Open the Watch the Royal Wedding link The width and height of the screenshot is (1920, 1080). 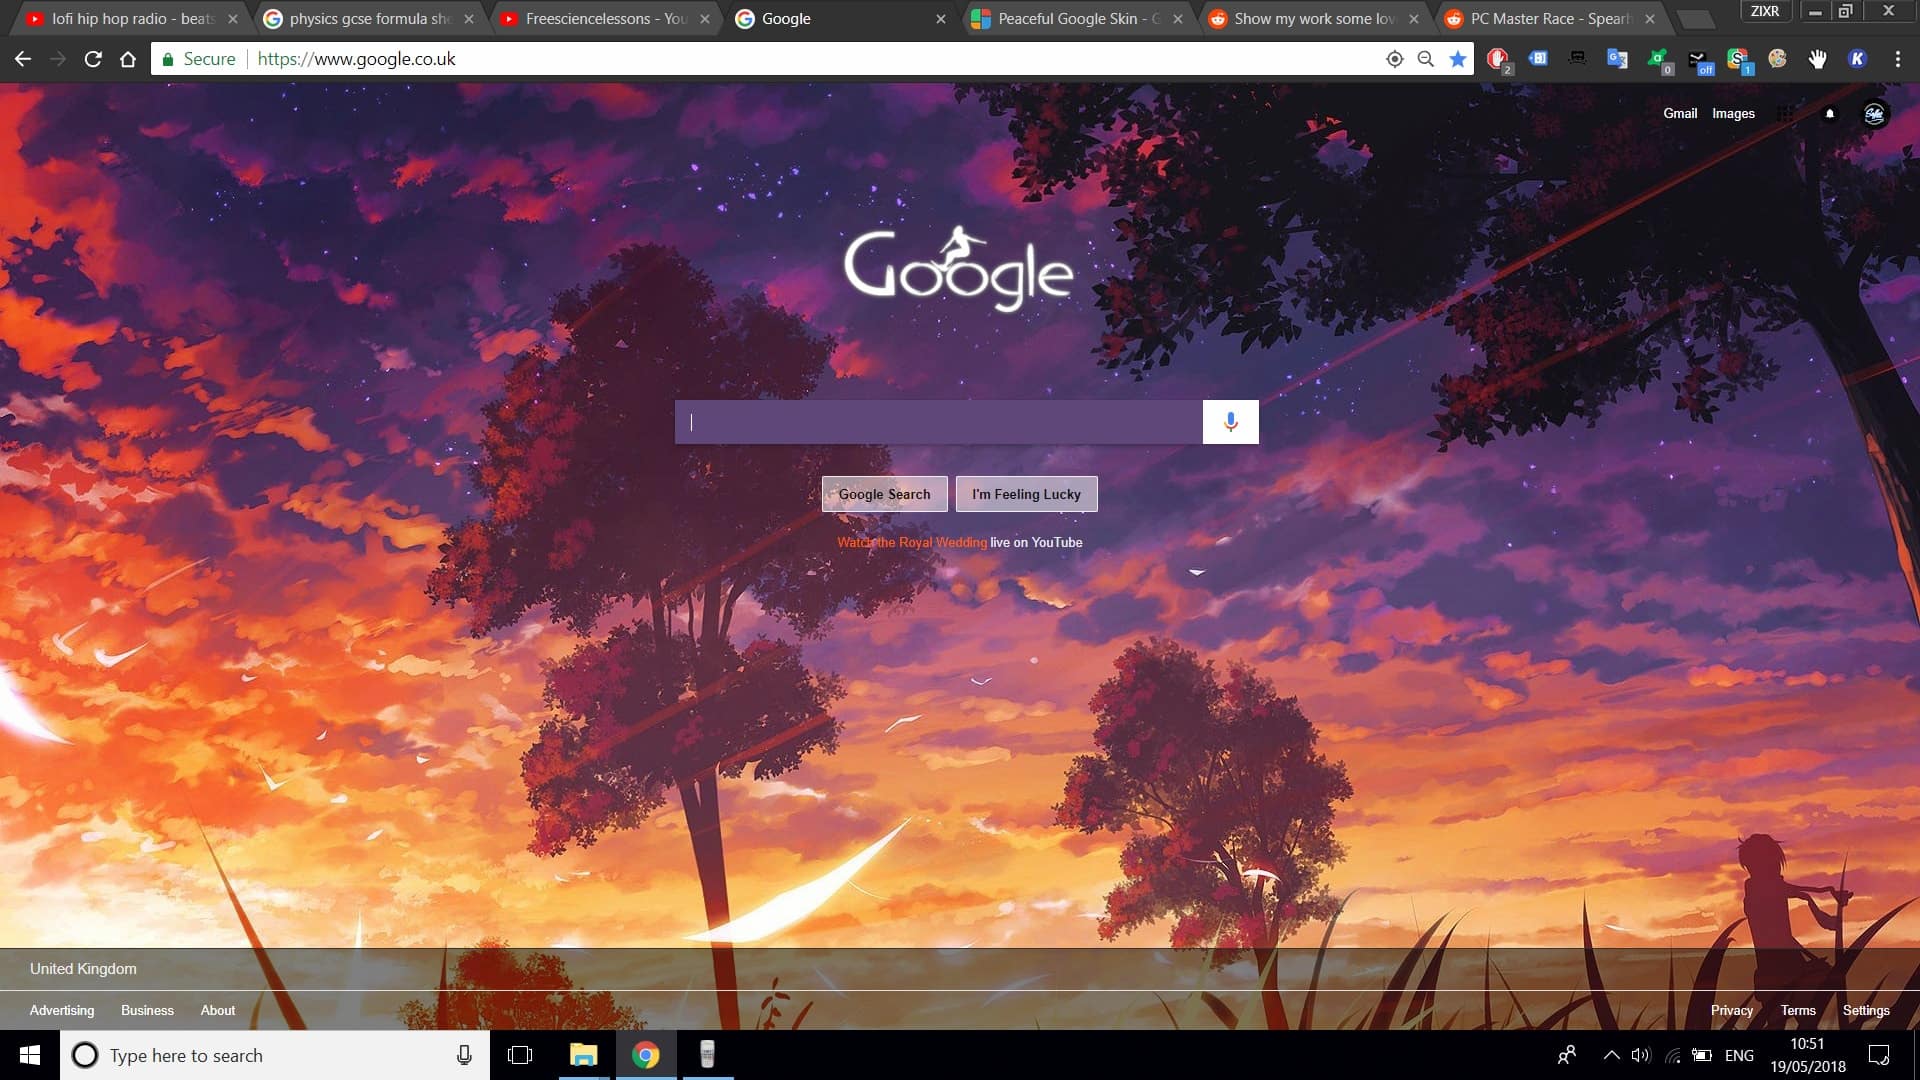point(912,542)
